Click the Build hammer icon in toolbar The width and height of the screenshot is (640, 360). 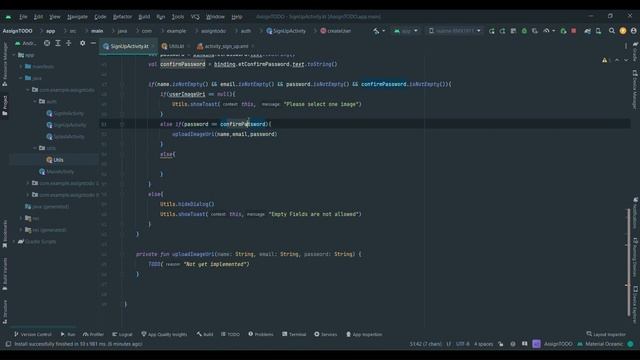coord(376,31)
